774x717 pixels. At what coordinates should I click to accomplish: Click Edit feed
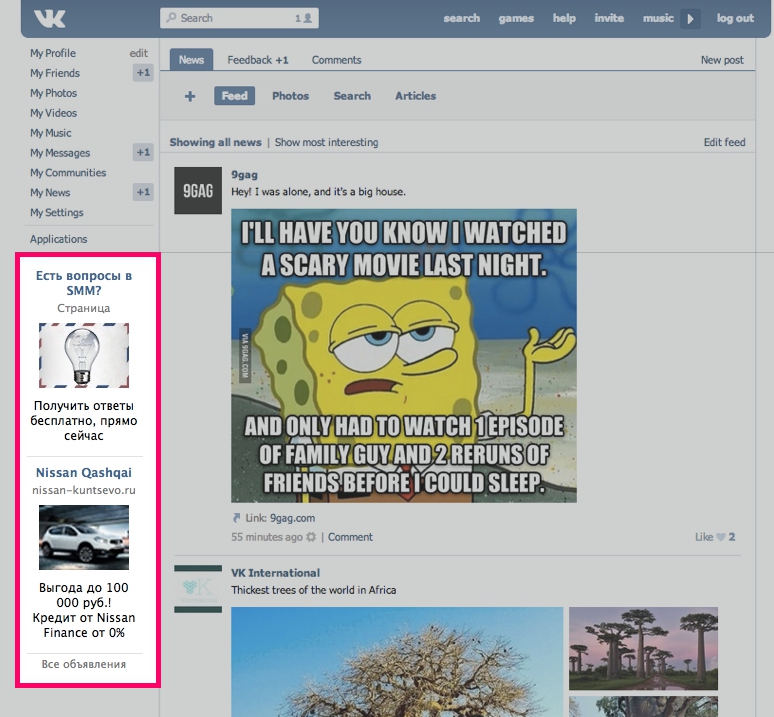click(724, 142)
